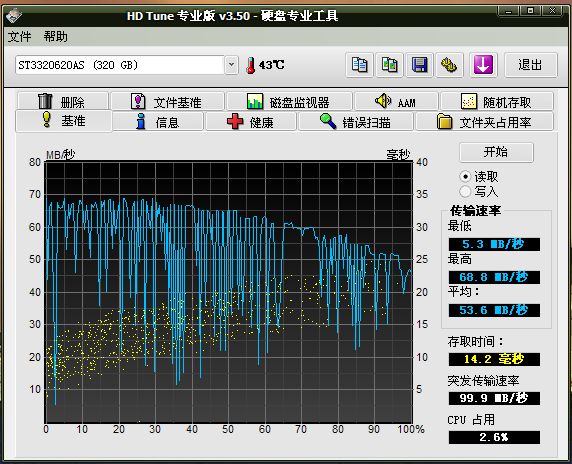Click the 开始 button
The height and width of the screenshot is (464, 572).
(496, 152)
